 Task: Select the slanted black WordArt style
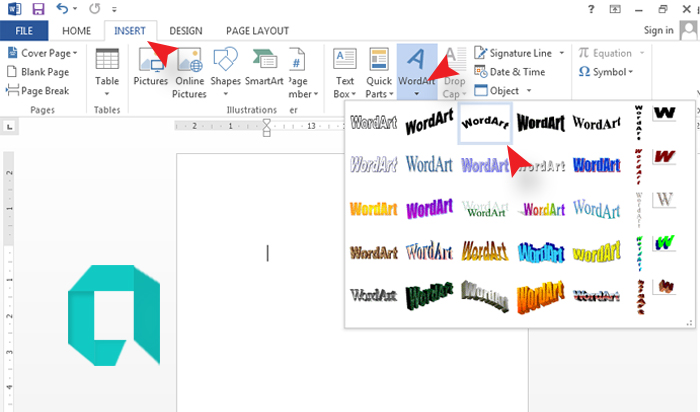tap(429, 122)
